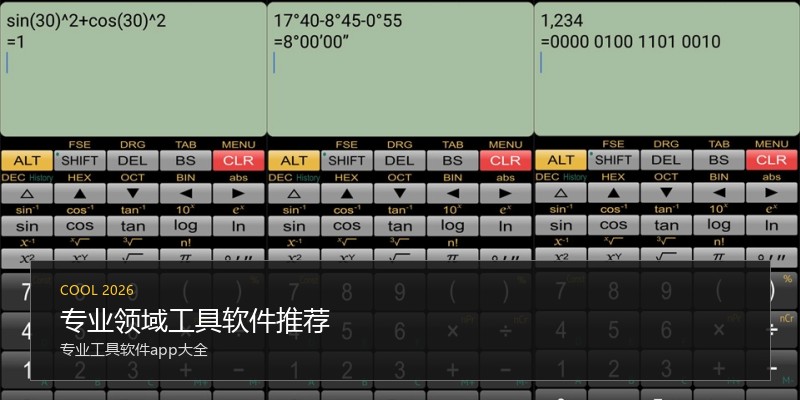Select ln key on sin(30)^2 calculator
This screenshot has width=800, height=400.
click(x=238, y=226)
